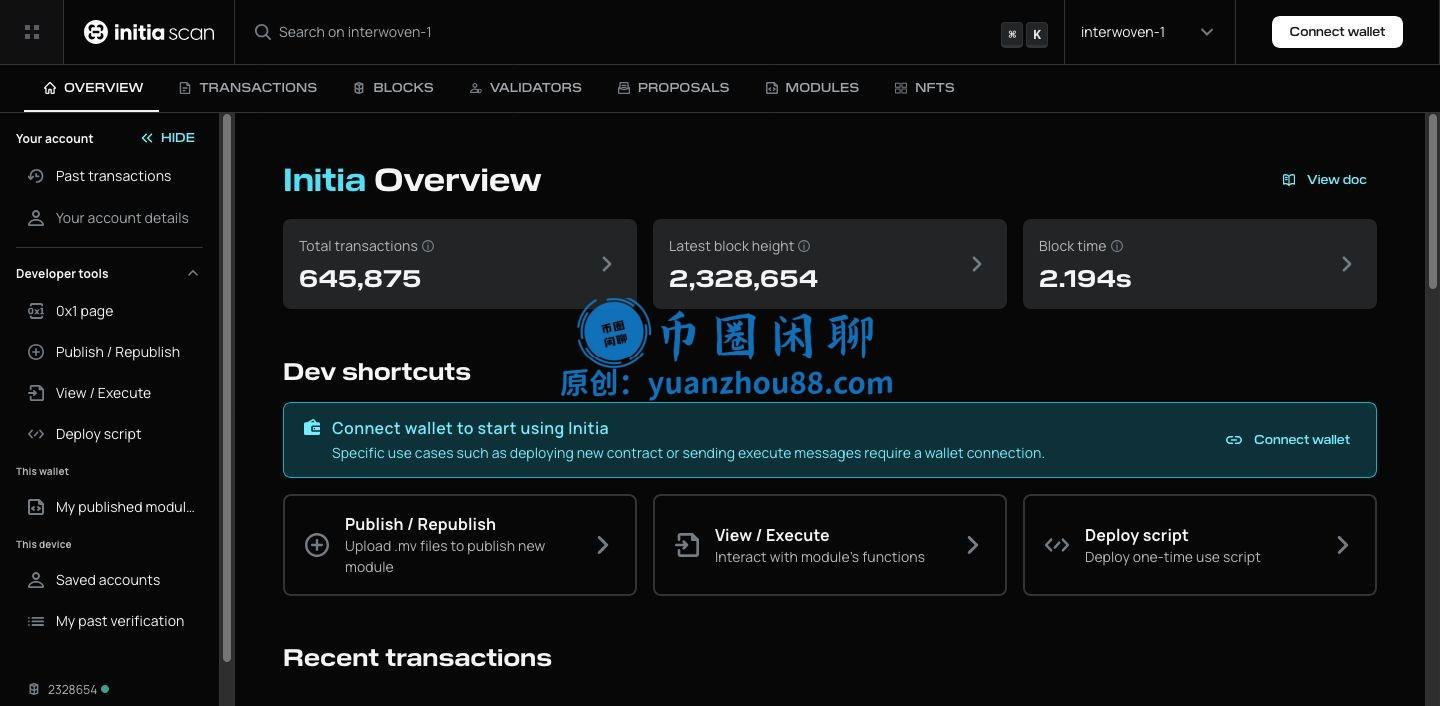Image resolution: width=1440 pixels, height=706 pixels.
Task: Open the Deploy script shortcut card
Action: [1199, 545]
